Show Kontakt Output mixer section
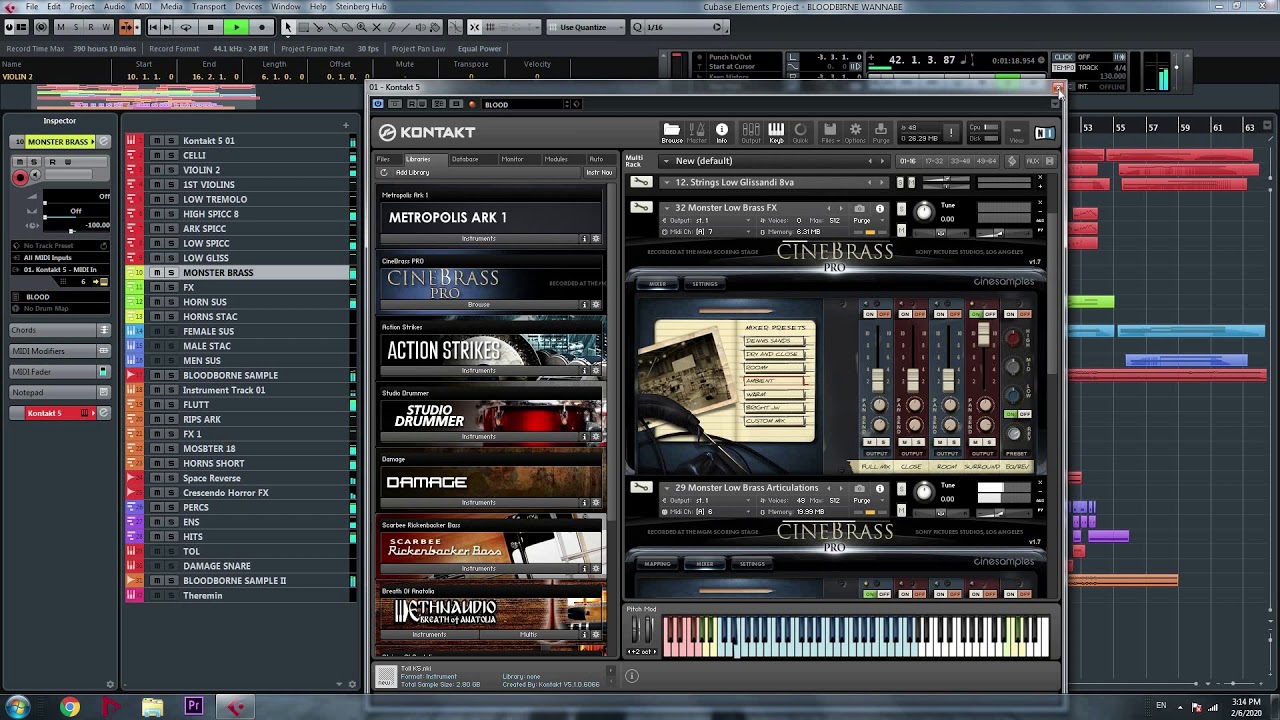The width and height of the screenshot is (1280, 720). click(x=750, y=132)
